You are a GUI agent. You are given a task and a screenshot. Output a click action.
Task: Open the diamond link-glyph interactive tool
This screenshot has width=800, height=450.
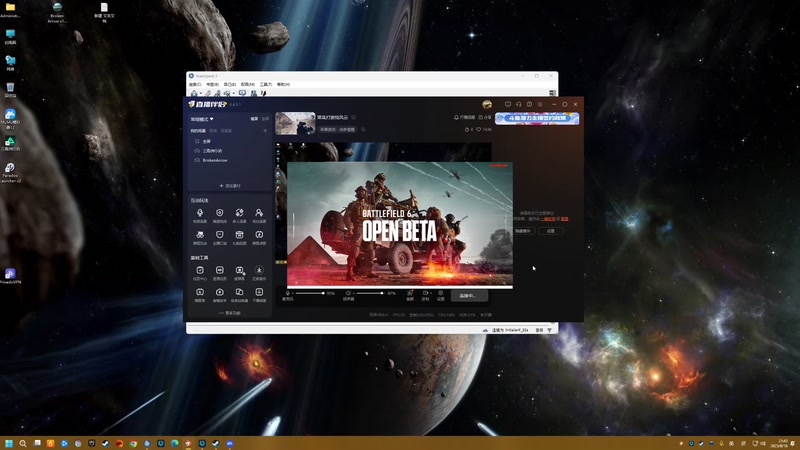pos(239,215)
